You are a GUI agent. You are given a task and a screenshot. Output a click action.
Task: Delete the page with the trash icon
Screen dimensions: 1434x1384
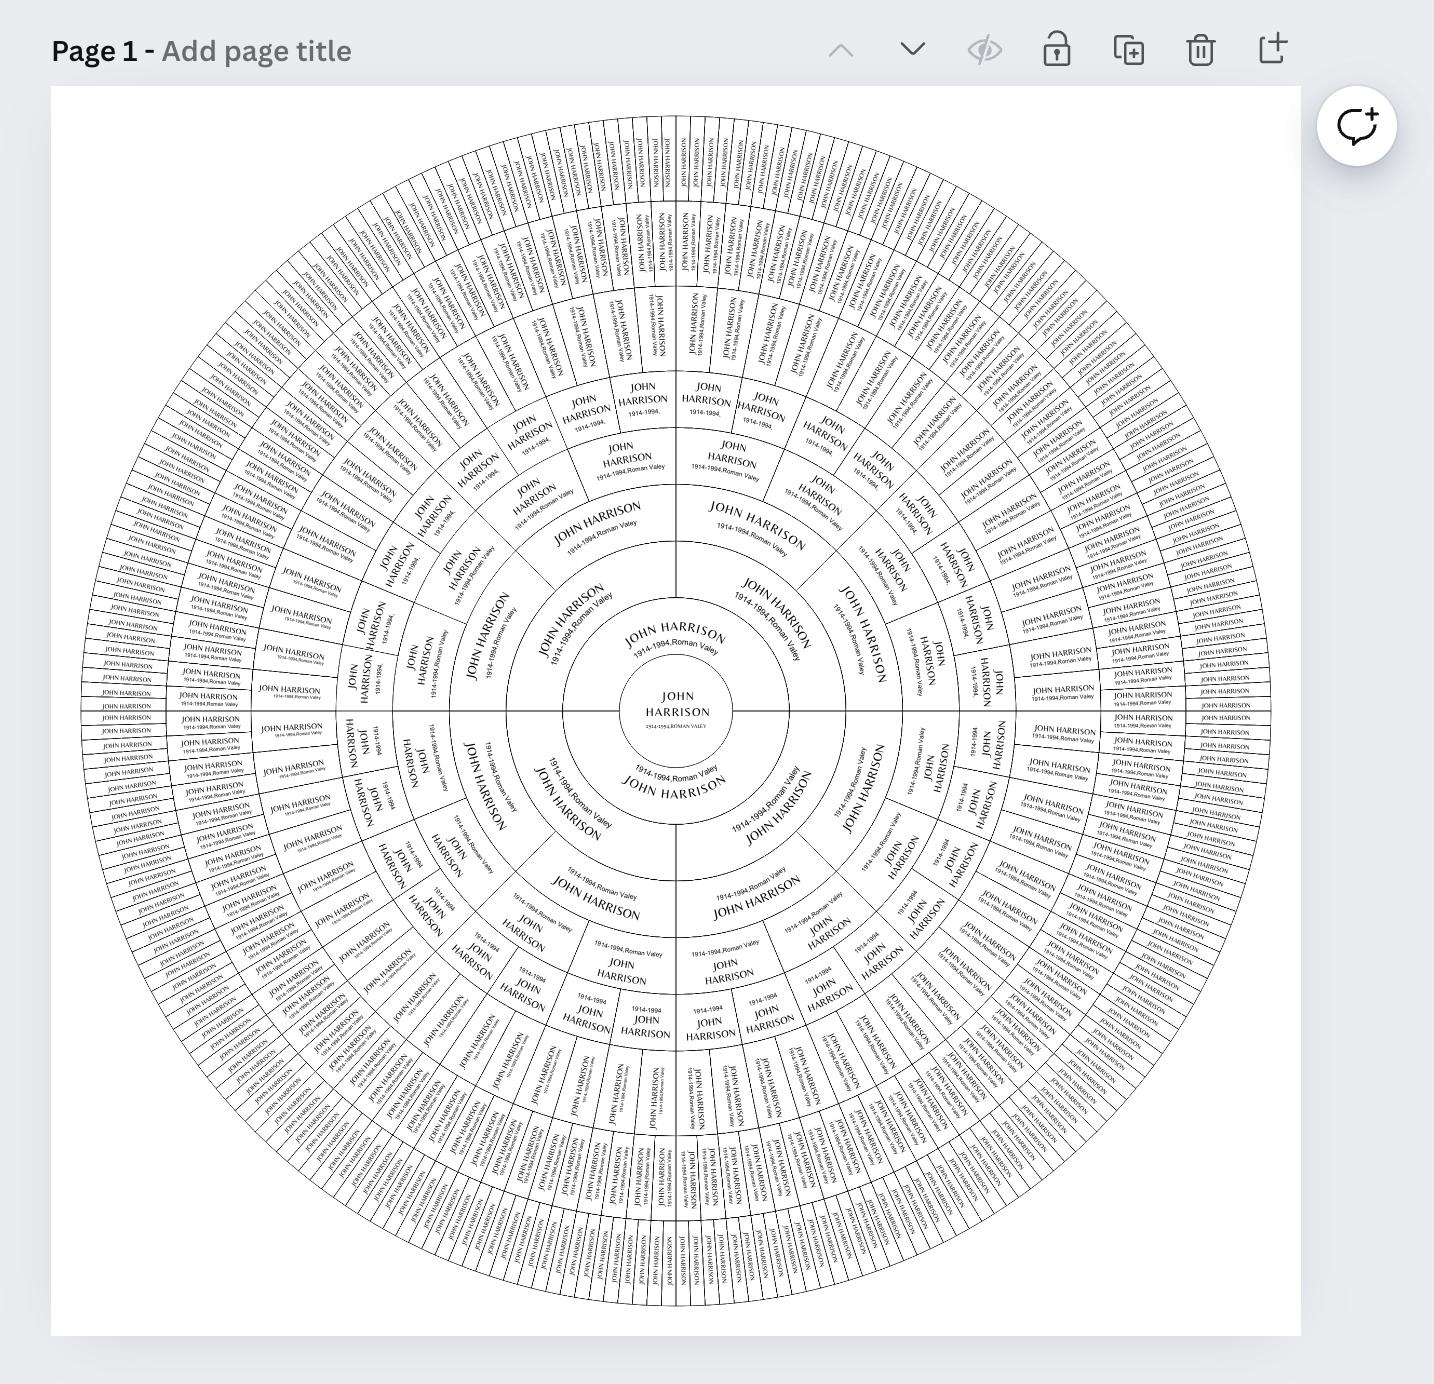1201,50
